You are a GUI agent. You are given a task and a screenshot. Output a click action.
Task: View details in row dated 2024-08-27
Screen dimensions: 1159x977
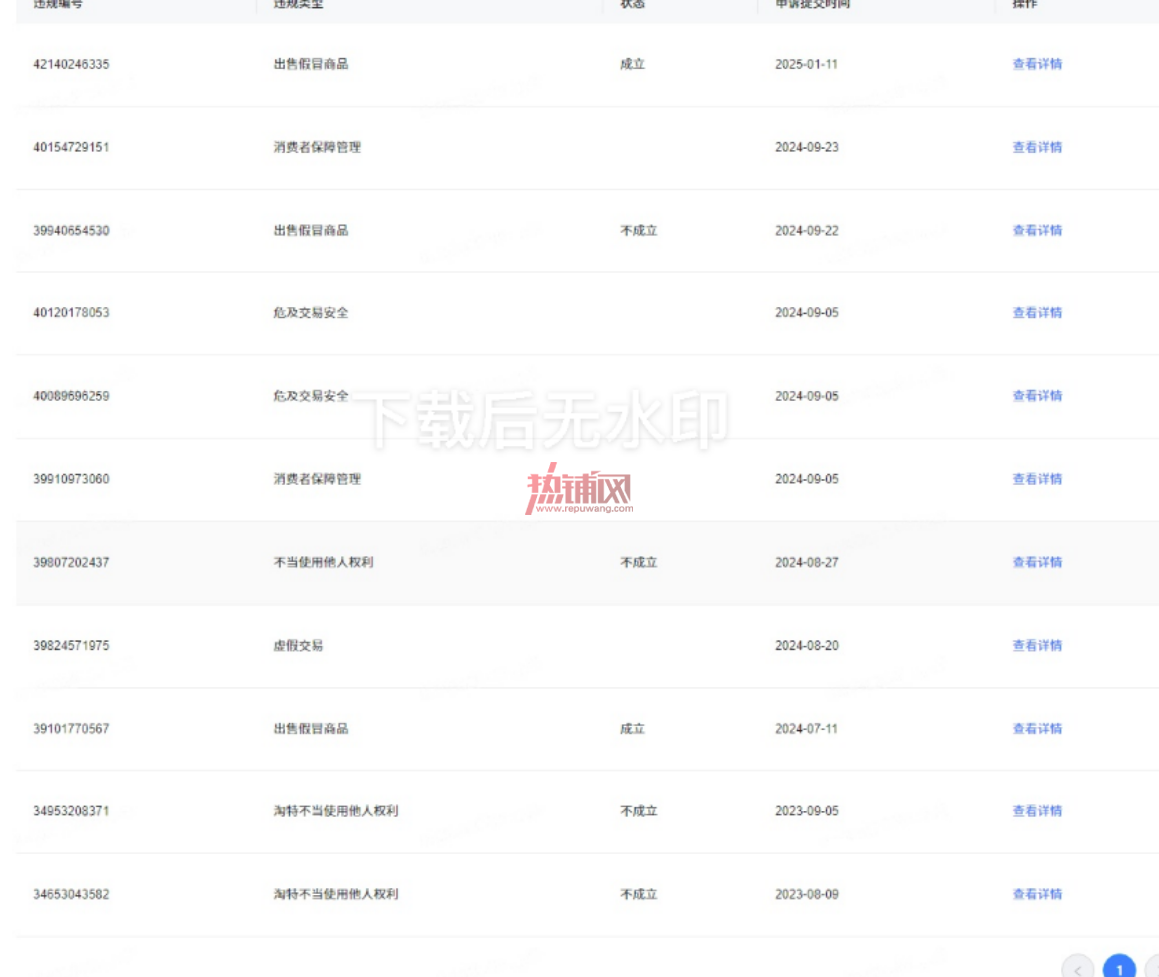click(1037, 562)
